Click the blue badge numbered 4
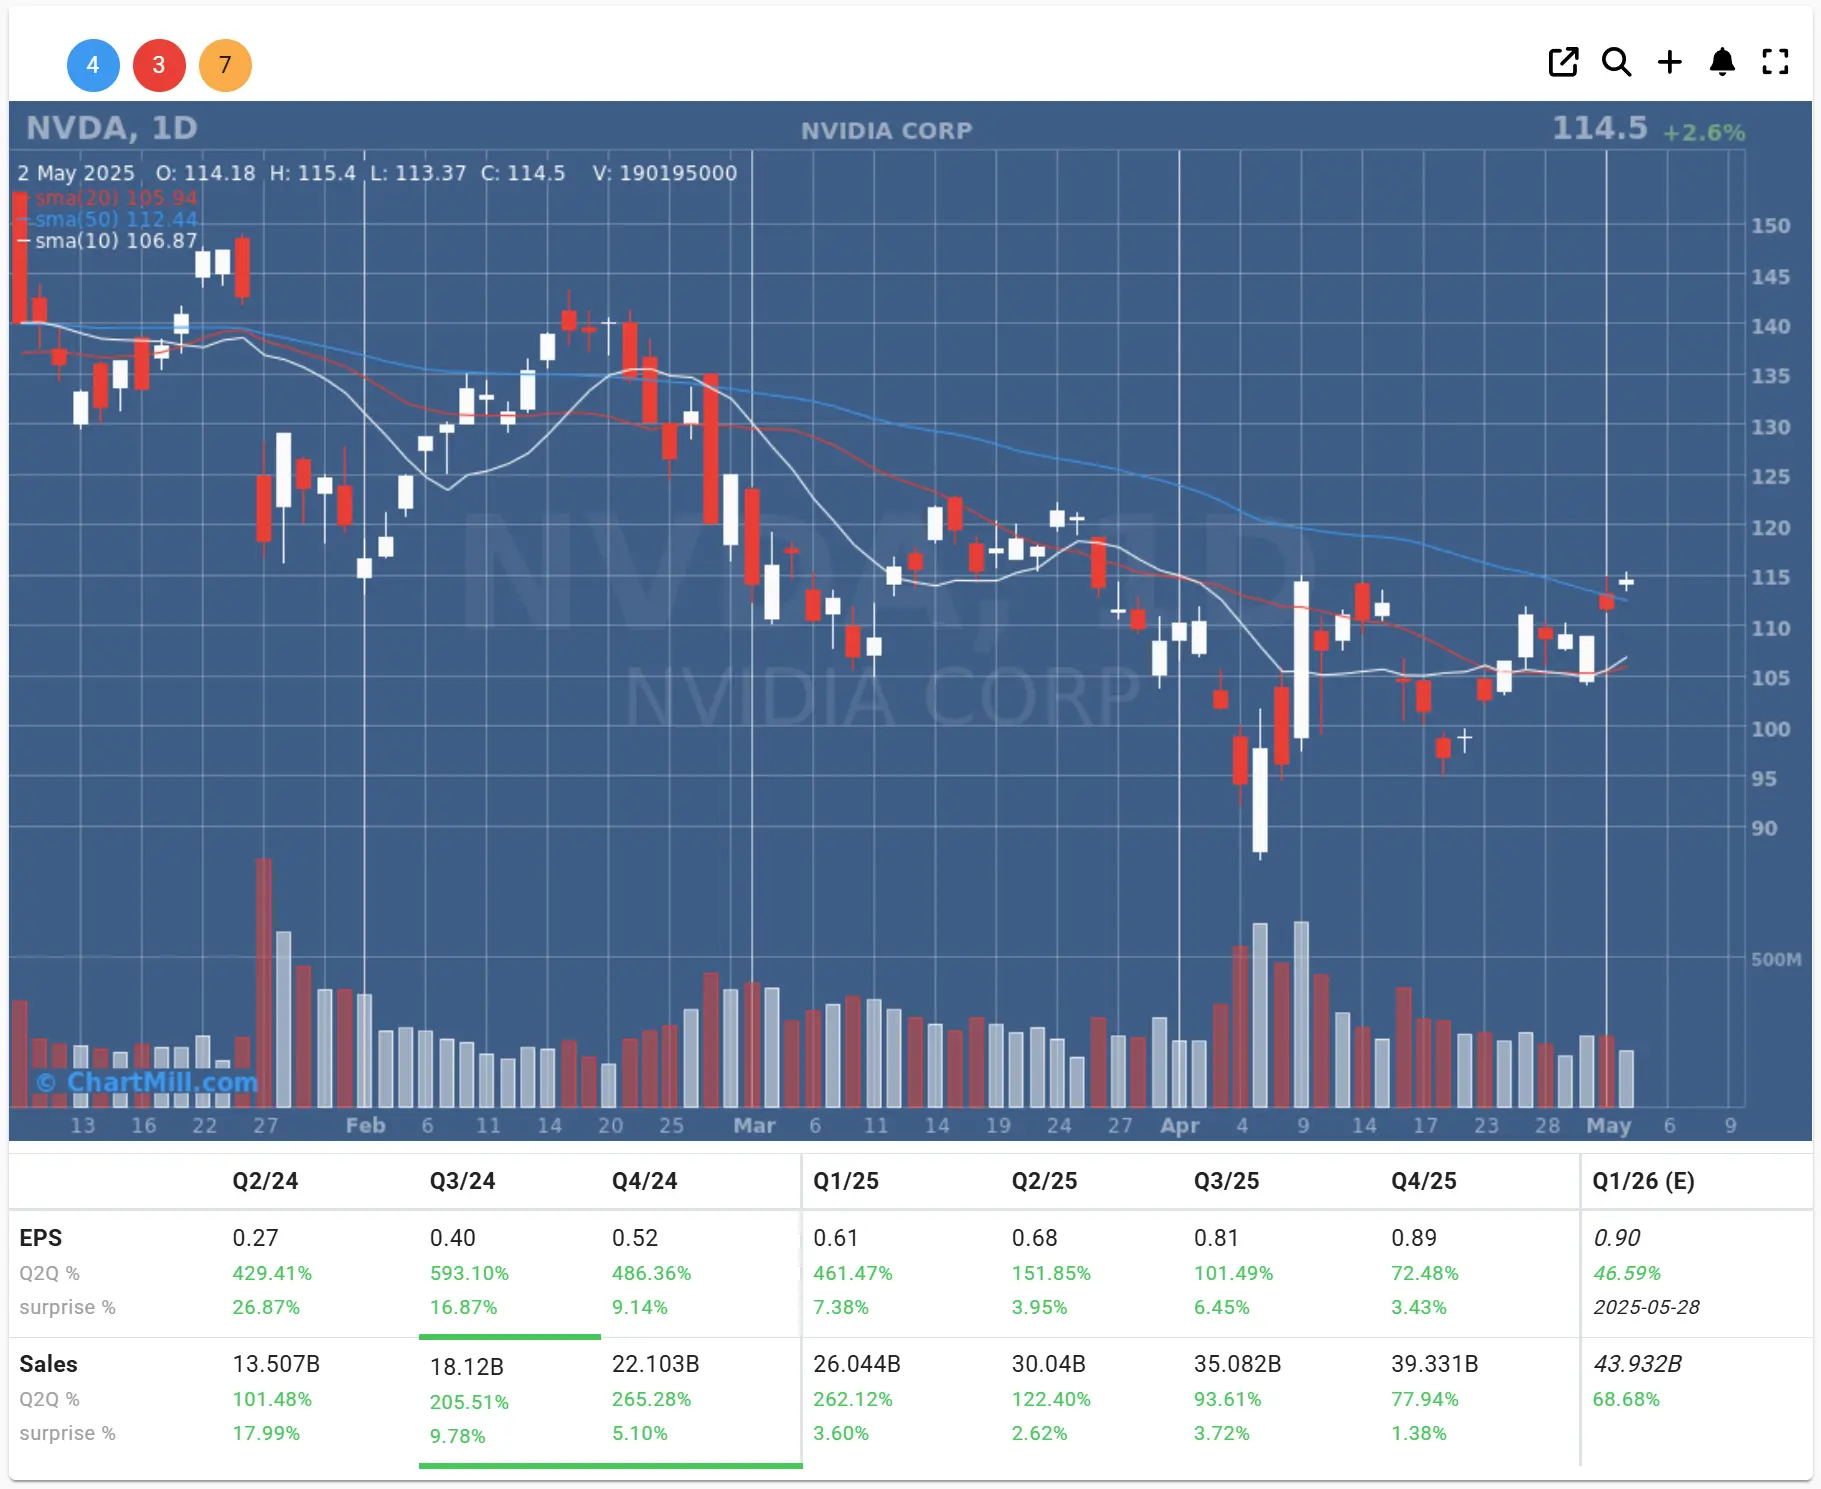This screenshot has height=1489, width=1821. click(93, 65)
